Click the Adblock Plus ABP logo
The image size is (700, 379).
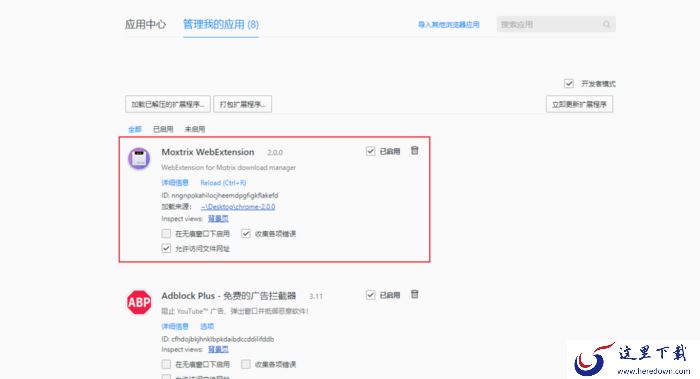(x=139, y=303)
